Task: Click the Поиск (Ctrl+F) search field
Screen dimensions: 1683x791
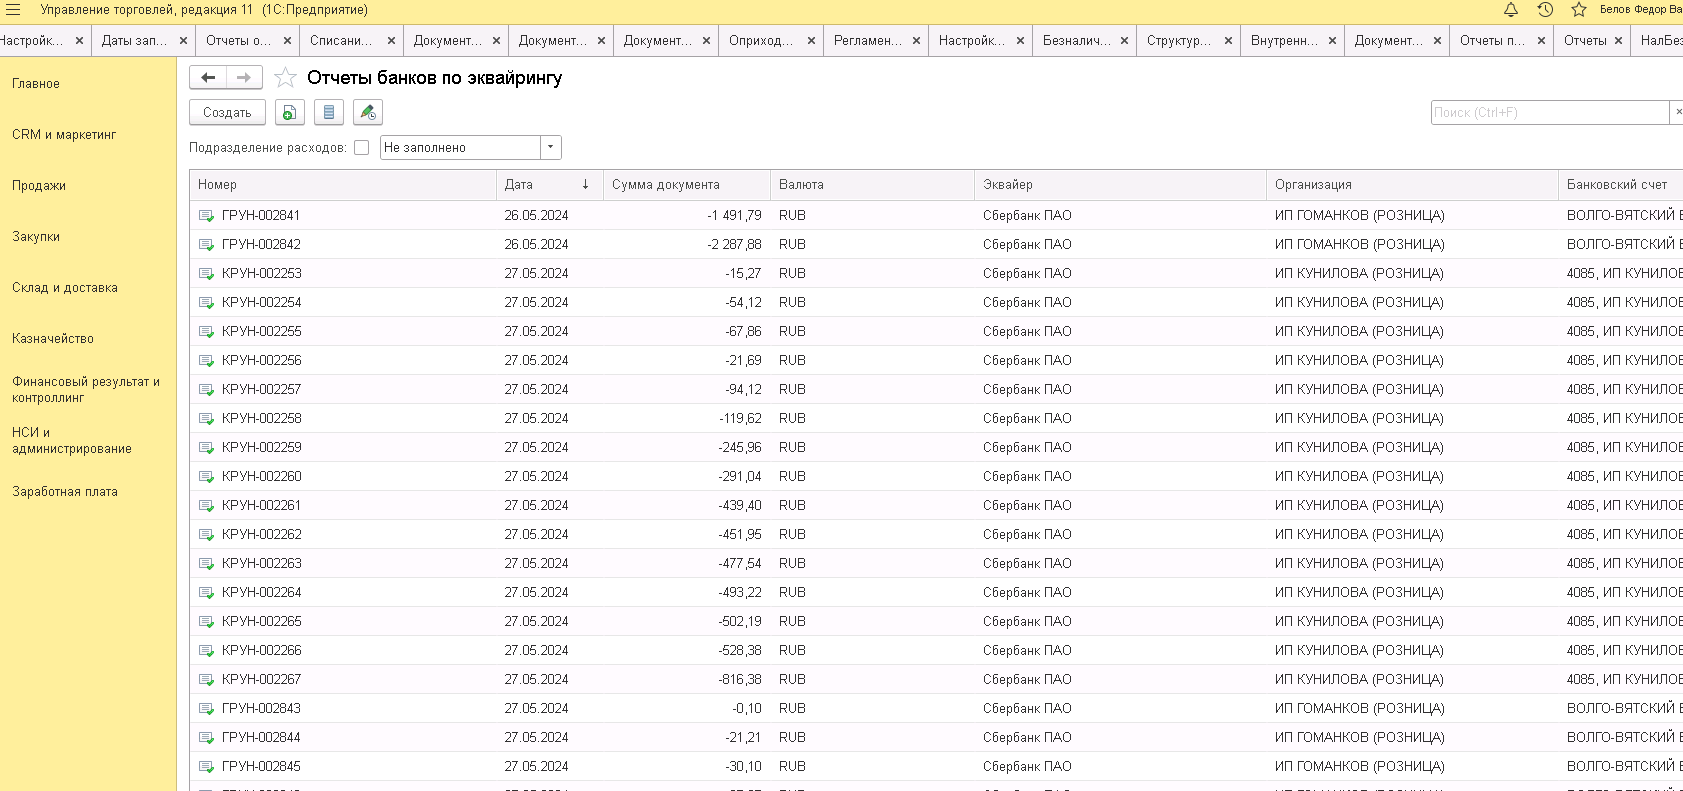Action: click(x=1549, y=112)
